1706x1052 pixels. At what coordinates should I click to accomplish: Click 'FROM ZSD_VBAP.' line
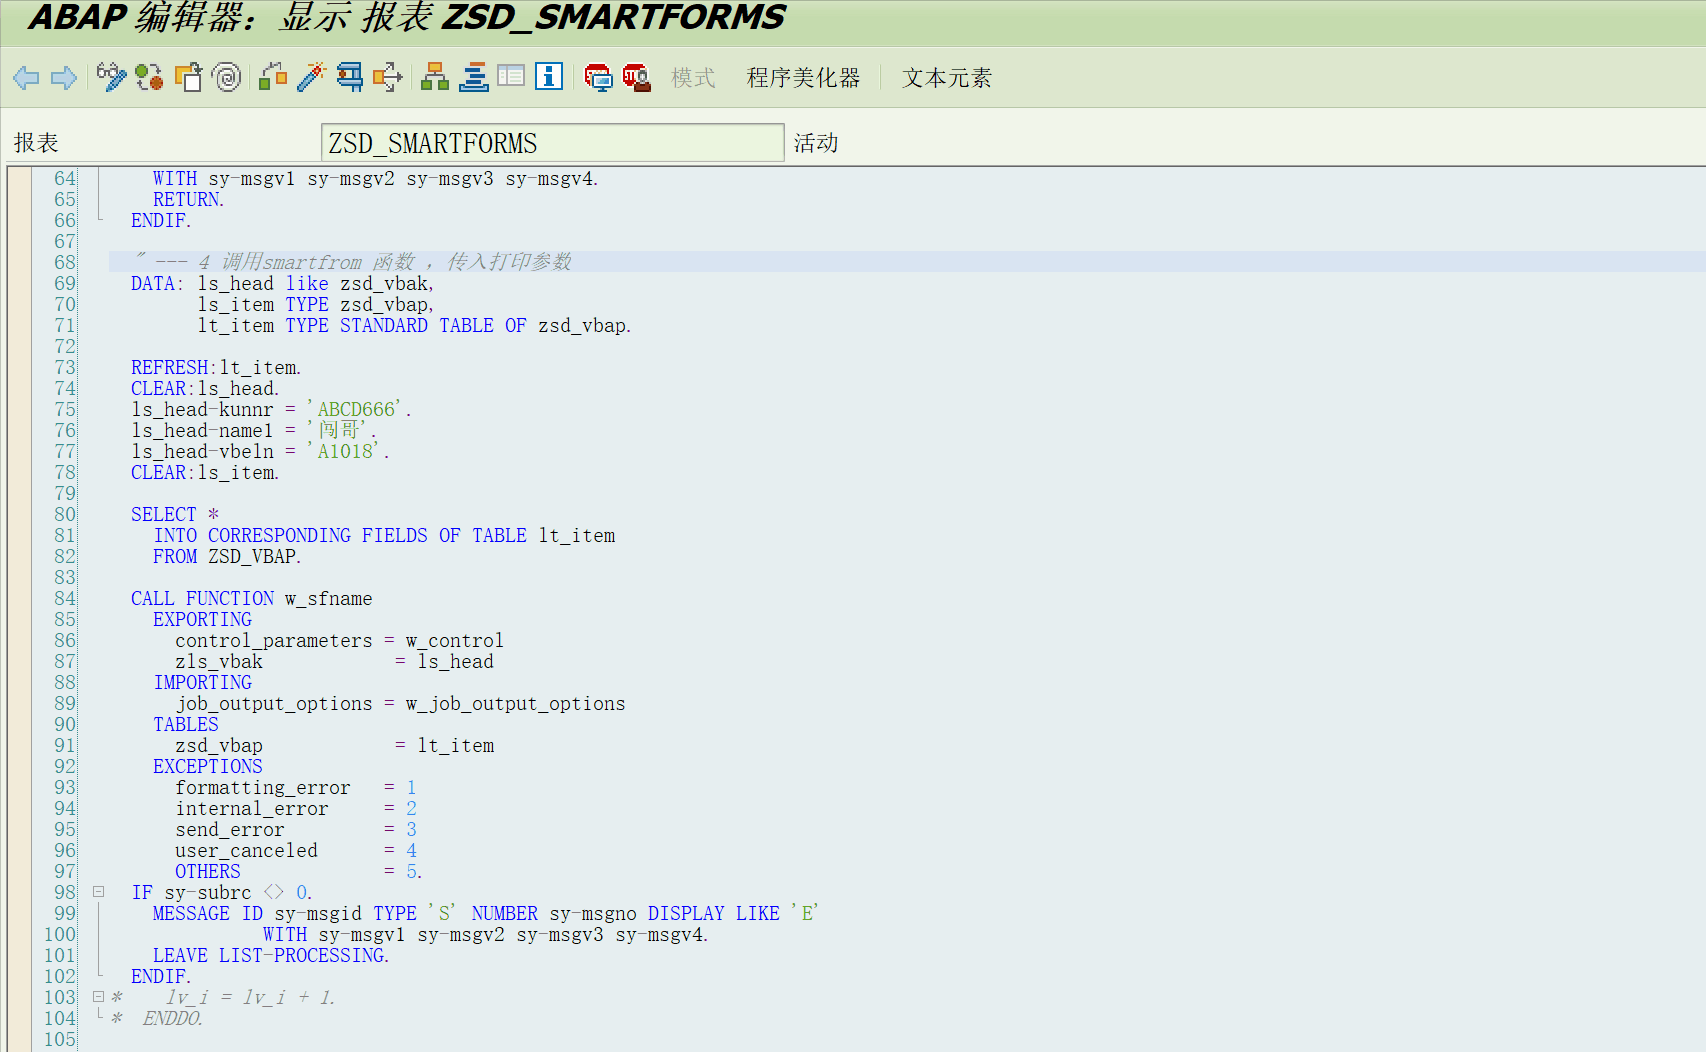(x=227, y=556)
